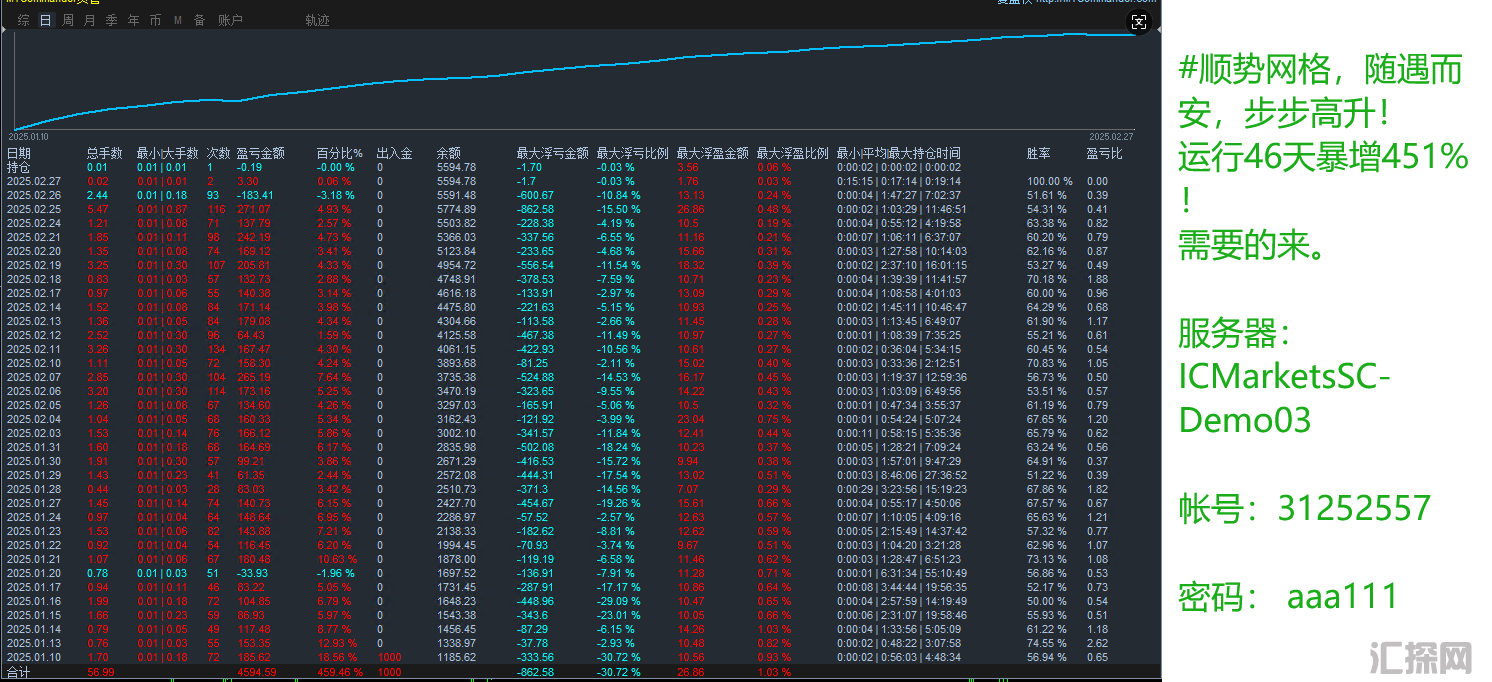Screen dimensions: 1492x682
Task: Select the 2025.02.24 row date
Action: (34, 223)
